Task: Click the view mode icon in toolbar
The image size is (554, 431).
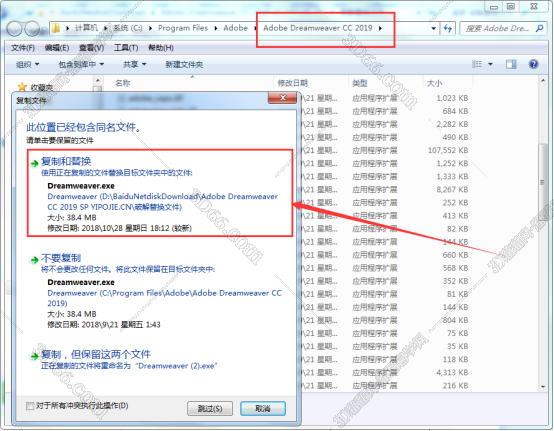Action: coord(477,64)
